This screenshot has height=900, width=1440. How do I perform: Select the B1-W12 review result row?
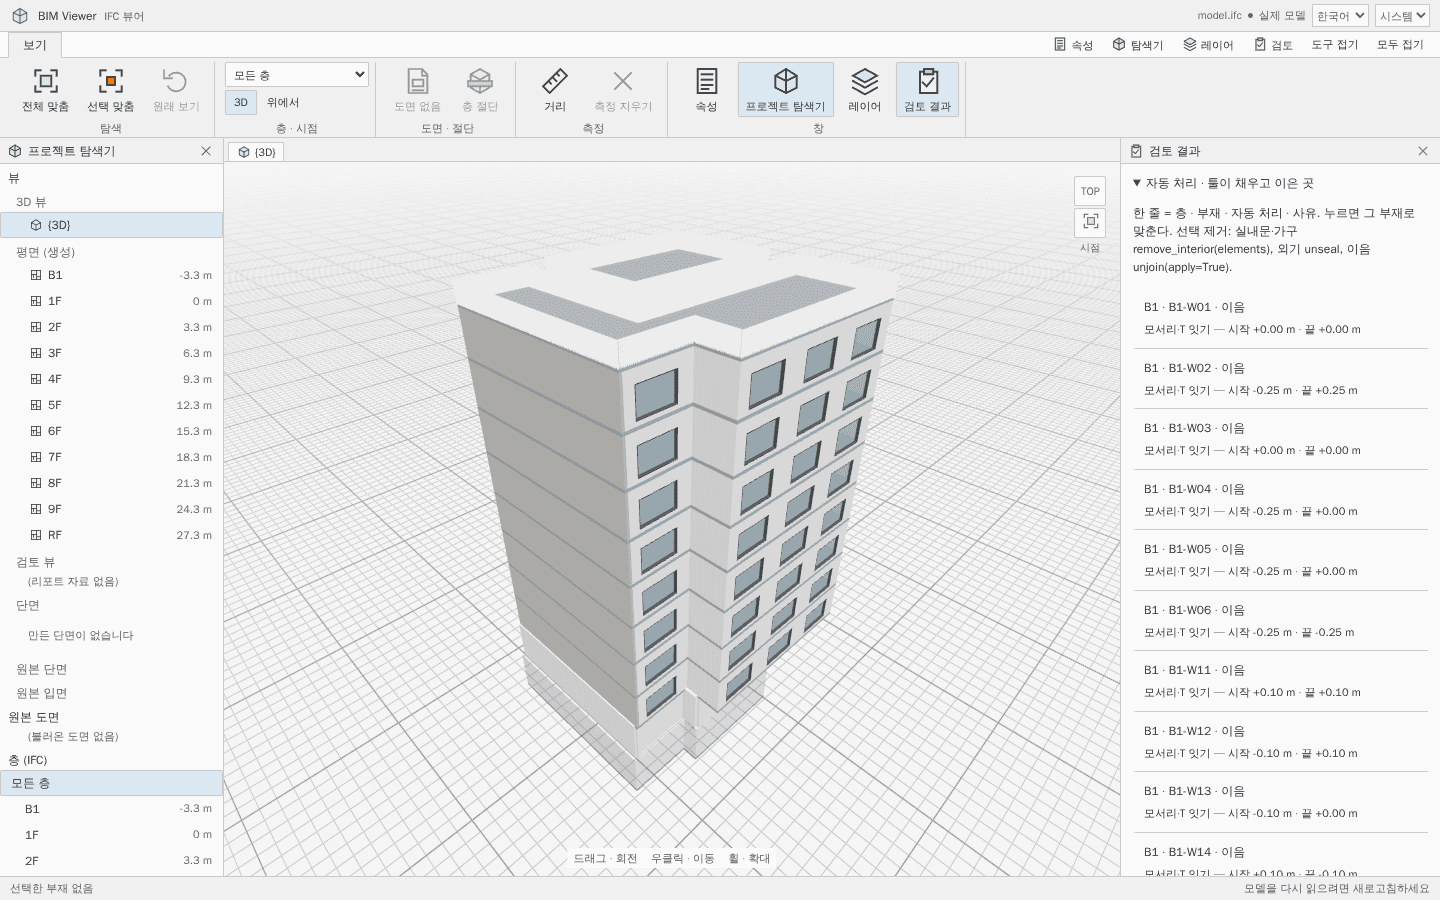pos(1280,742)
